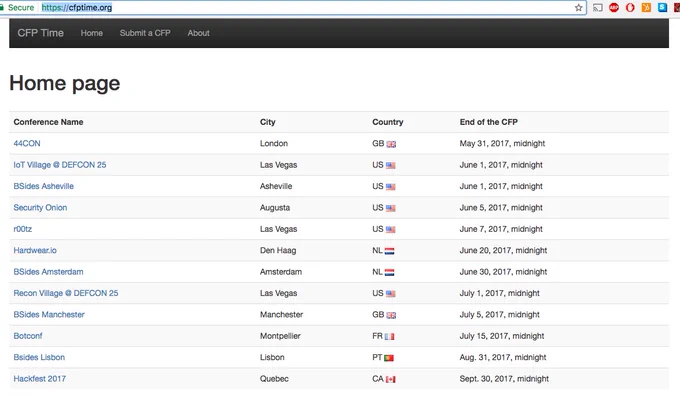The image size is (680, 396).
Task: Open the r00tz conference link
Action: (23, 229)
